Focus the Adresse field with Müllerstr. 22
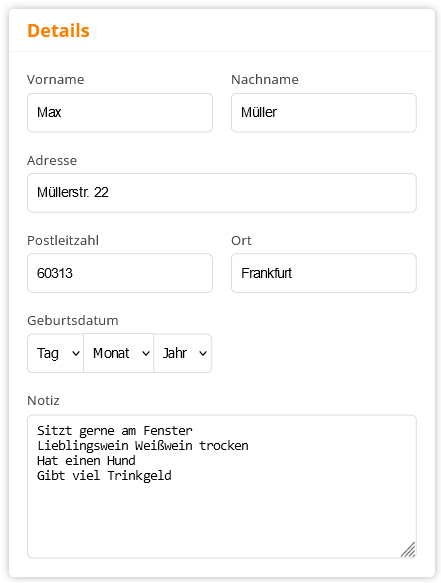Screen dimensions: 441x583 point(222,193)
